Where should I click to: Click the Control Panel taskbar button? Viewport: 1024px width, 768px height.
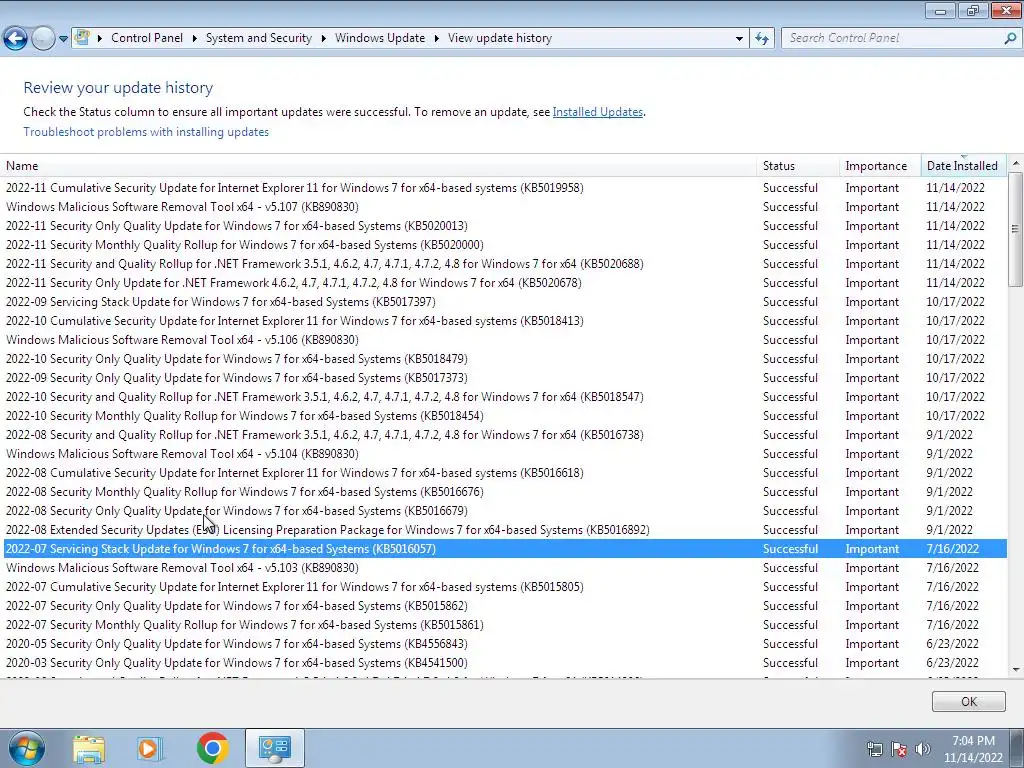[274, 748]
